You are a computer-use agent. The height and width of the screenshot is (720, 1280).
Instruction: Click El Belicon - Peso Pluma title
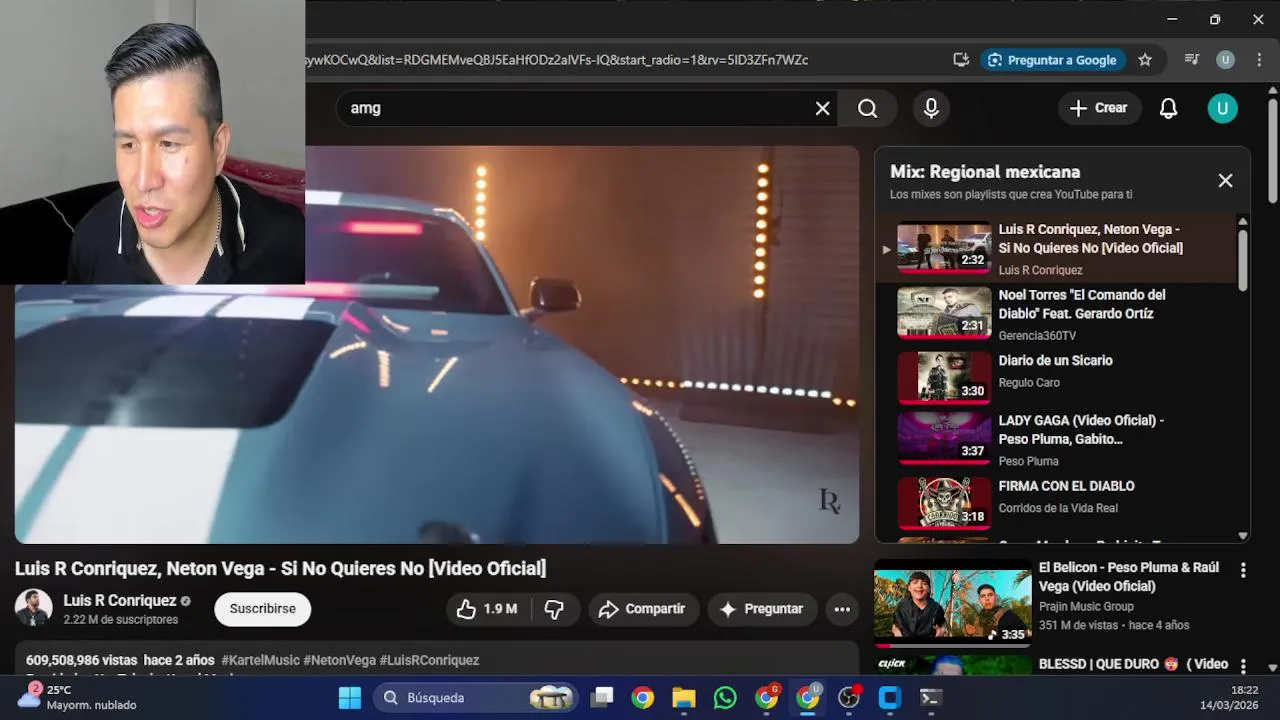(1129, 577)
